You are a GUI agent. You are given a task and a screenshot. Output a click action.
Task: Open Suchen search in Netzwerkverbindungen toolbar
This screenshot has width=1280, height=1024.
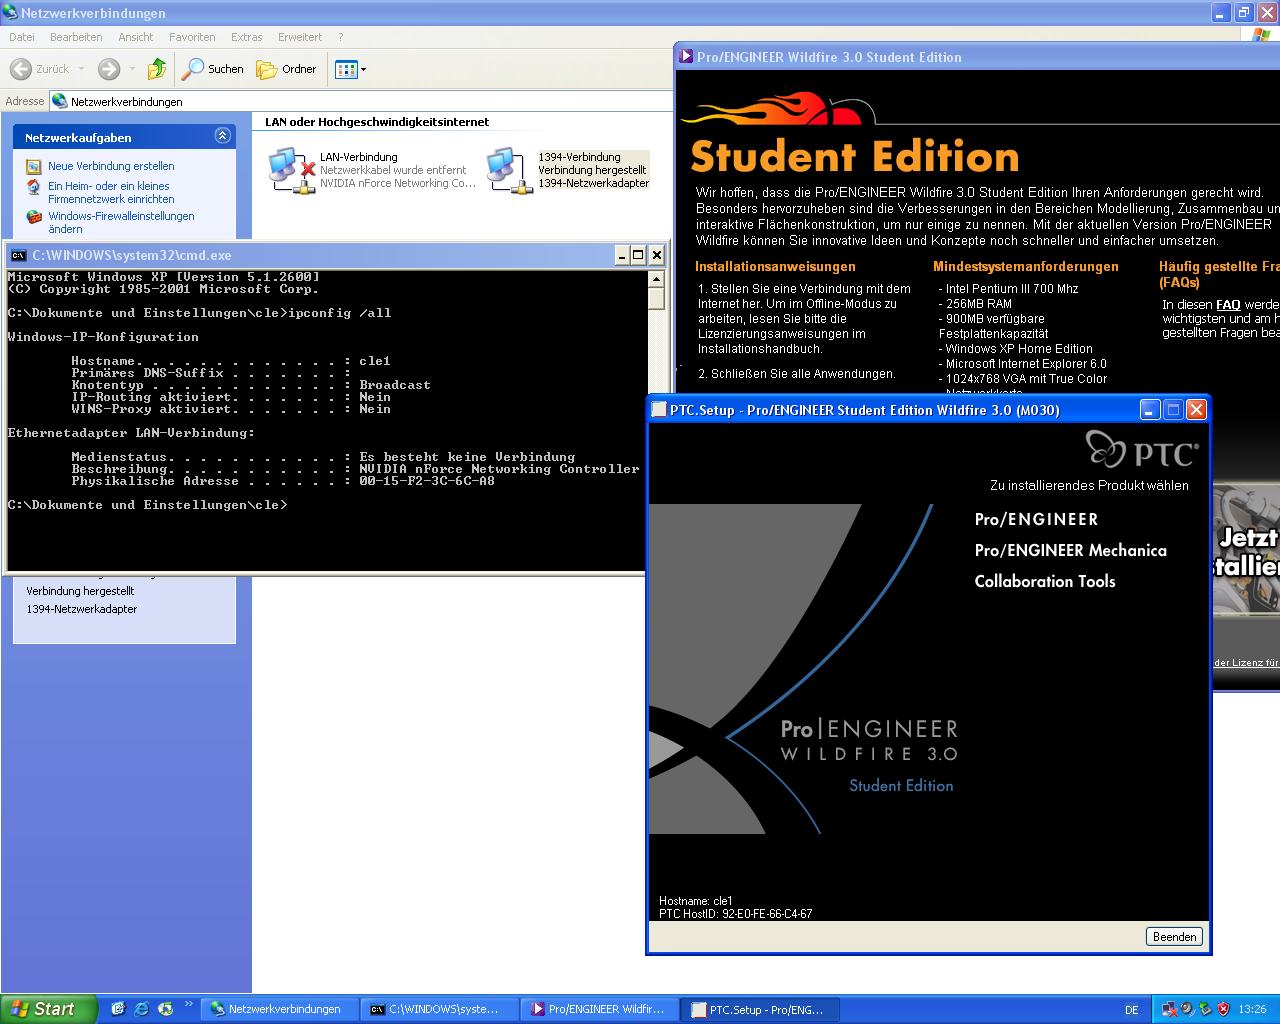(x=213, y=69)
